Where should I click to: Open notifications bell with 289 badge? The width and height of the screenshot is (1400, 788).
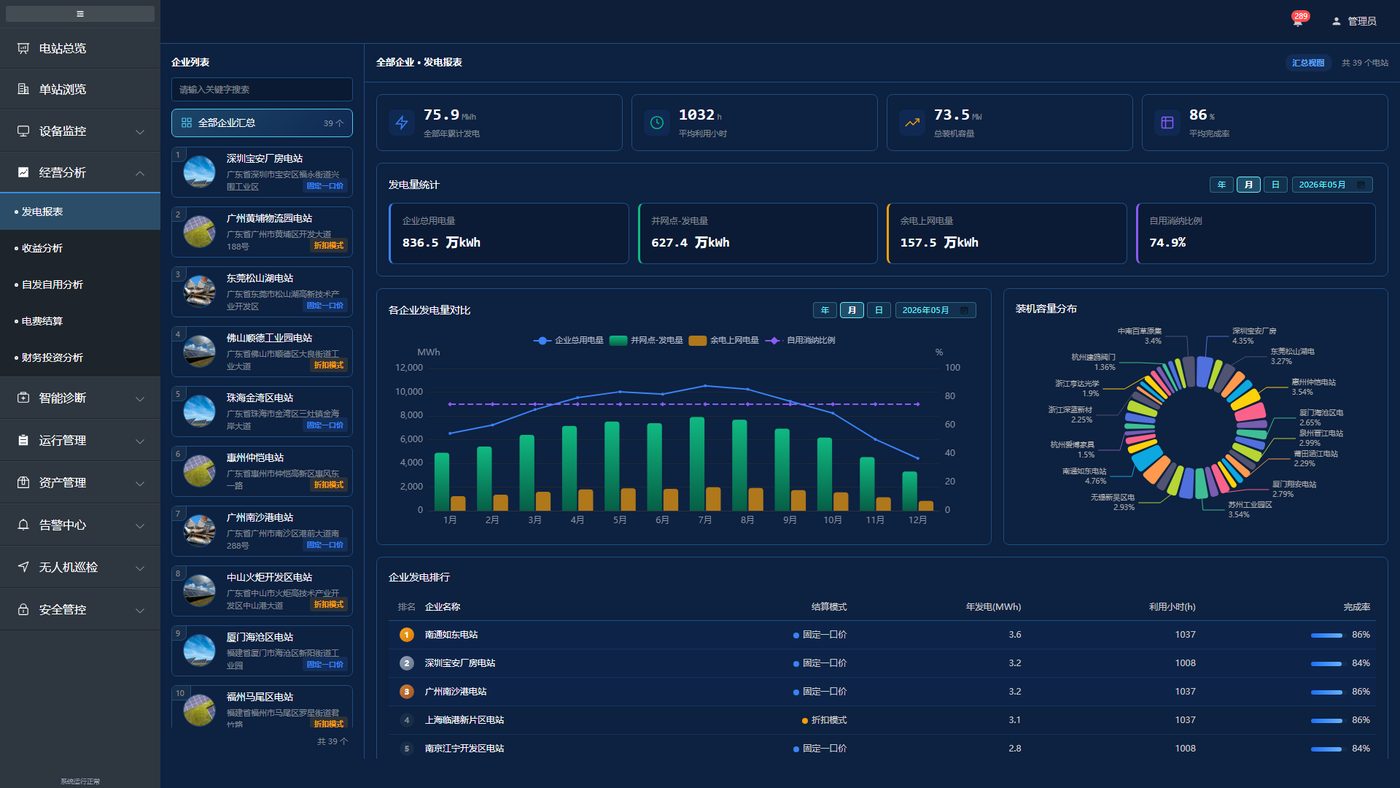tap(1297, 21)
